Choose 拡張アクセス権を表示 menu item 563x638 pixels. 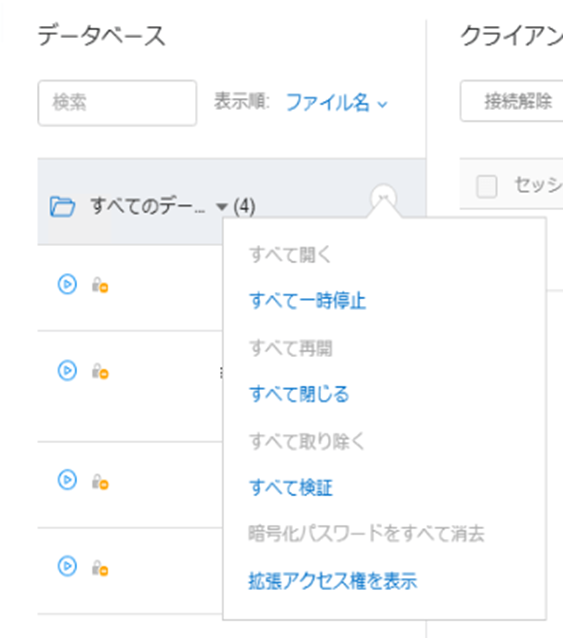click(x=333, y=581)
